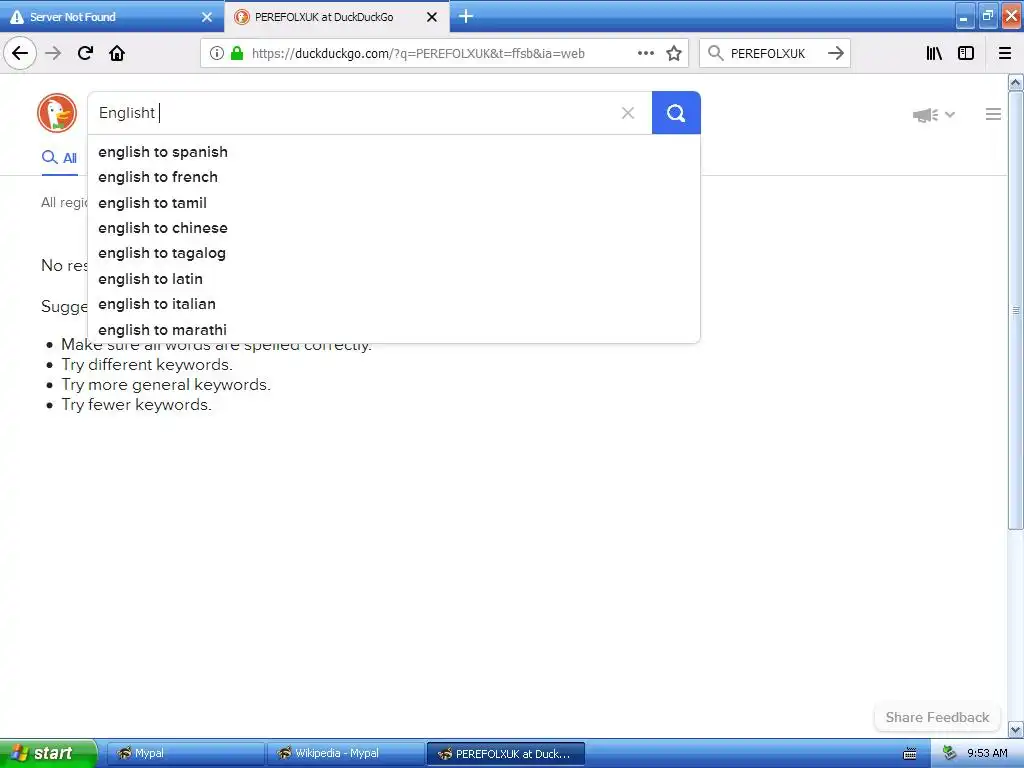Viewport: 1024px width, 768px height.
Task: Open DuckDuckGo side menu hamburger
Action: click(x=993, y=114)
